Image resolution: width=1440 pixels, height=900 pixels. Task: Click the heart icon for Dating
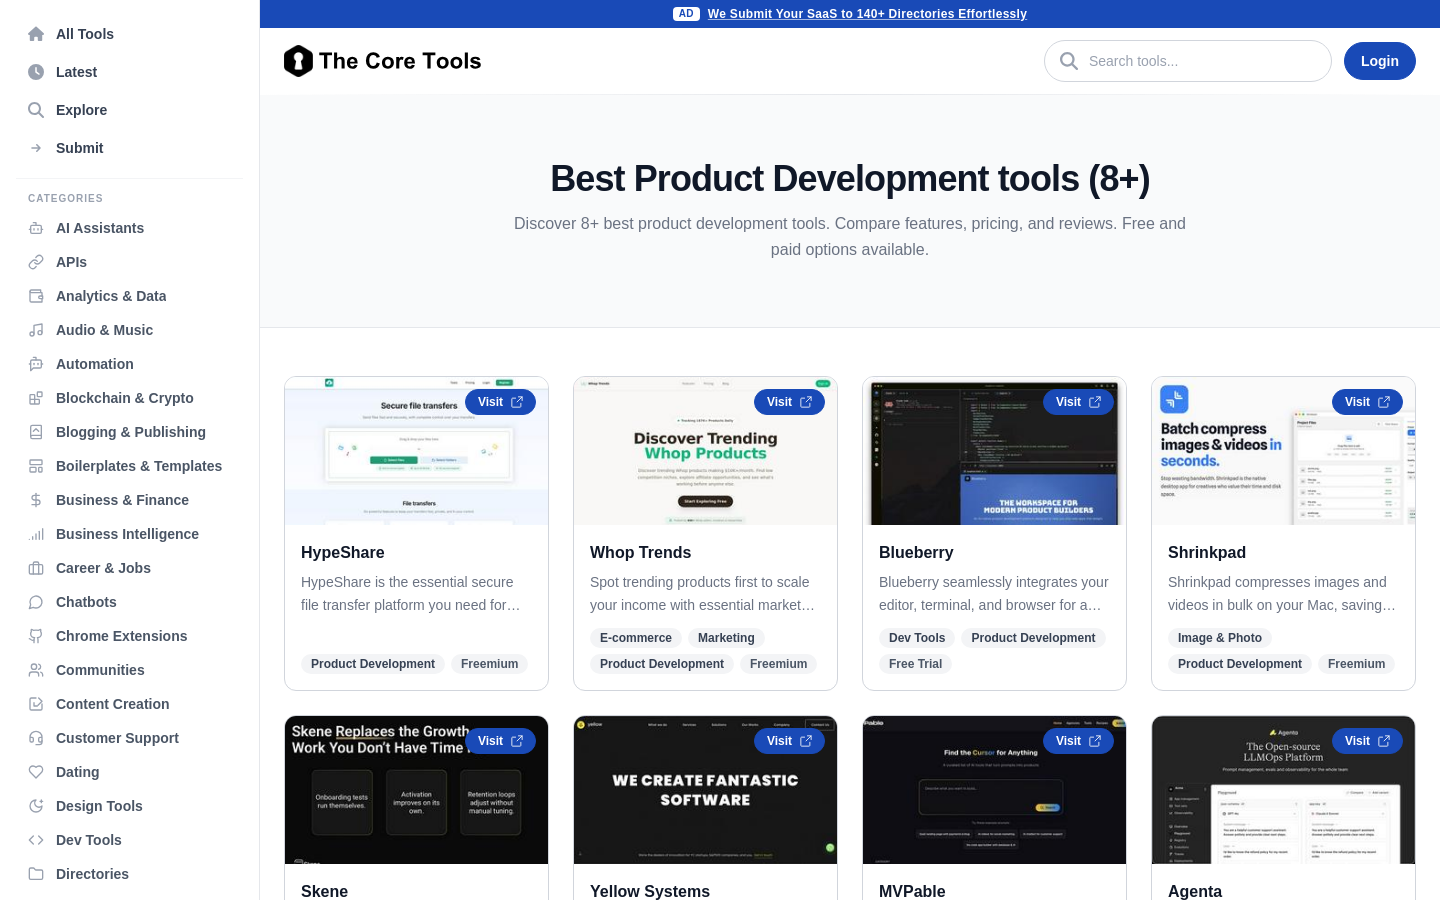[36, 772]
